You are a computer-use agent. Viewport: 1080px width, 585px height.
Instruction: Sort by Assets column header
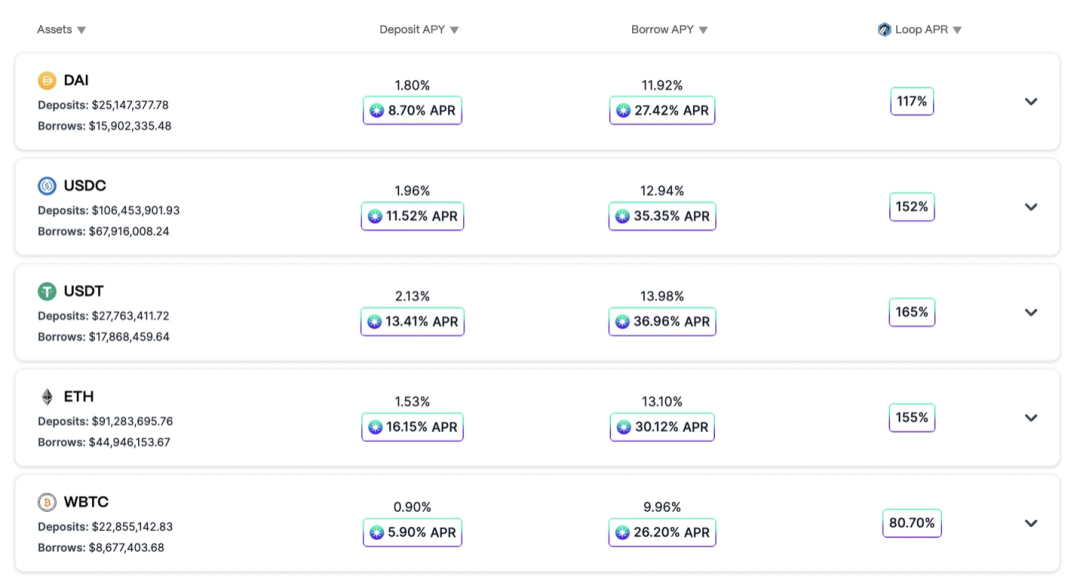(x=61, y=30)
